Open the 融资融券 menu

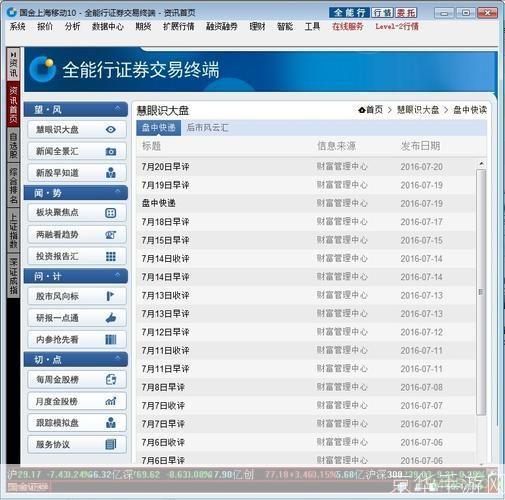[222, 26]
